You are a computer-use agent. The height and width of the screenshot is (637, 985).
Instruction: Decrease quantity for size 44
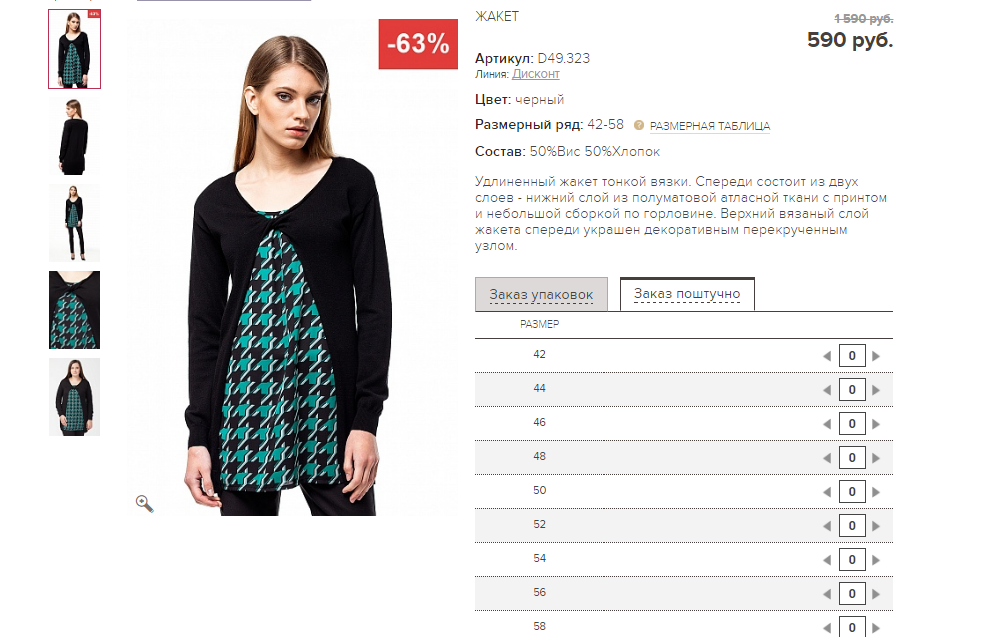[x=827, y=390]
